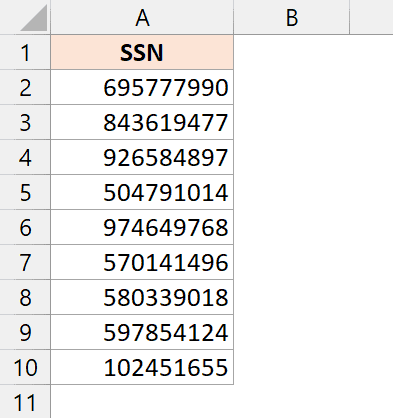
Task: Pick the cell showing 570141496
Action: (x=142, y=262)
